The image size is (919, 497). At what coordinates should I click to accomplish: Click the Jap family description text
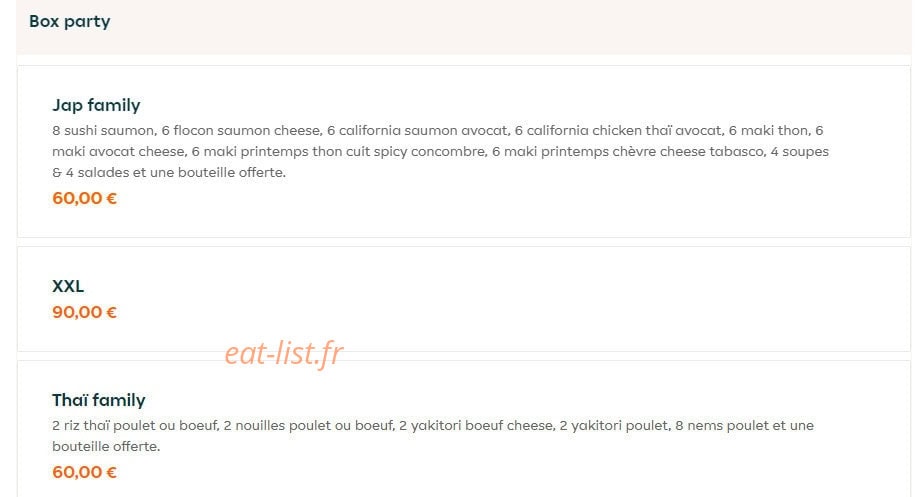[440, 151]
